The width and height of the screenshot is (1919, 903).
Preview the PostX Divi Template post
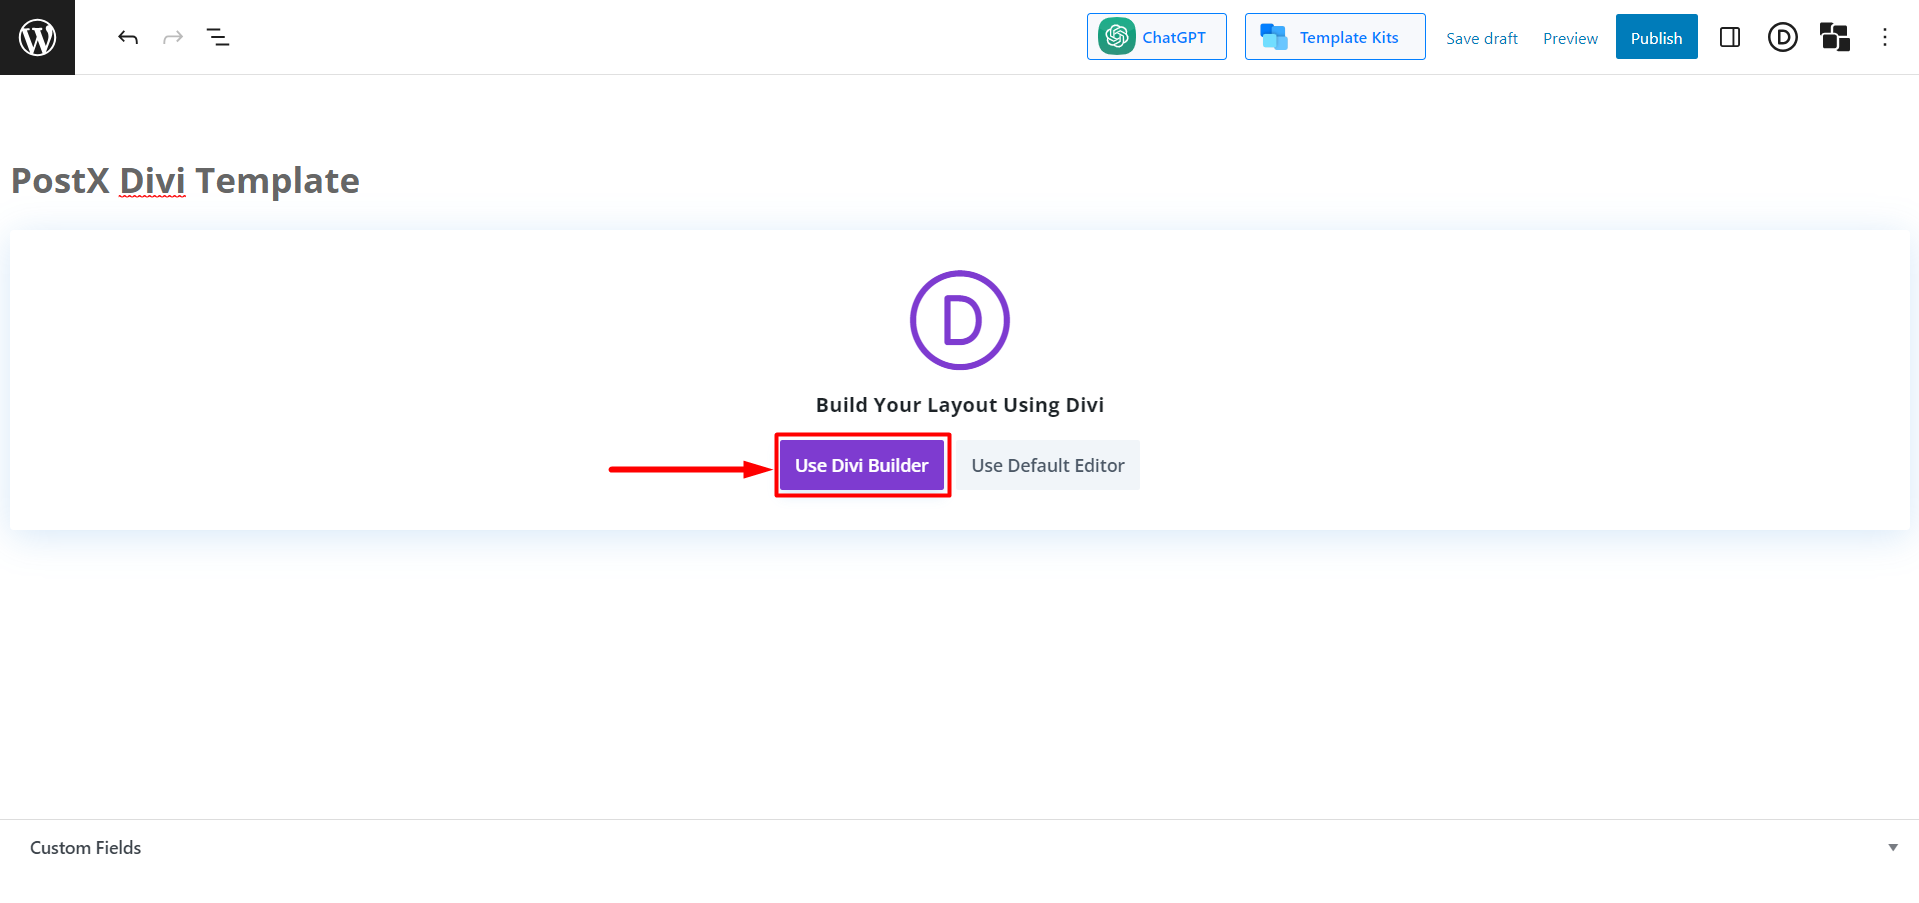pos(1569,38)
